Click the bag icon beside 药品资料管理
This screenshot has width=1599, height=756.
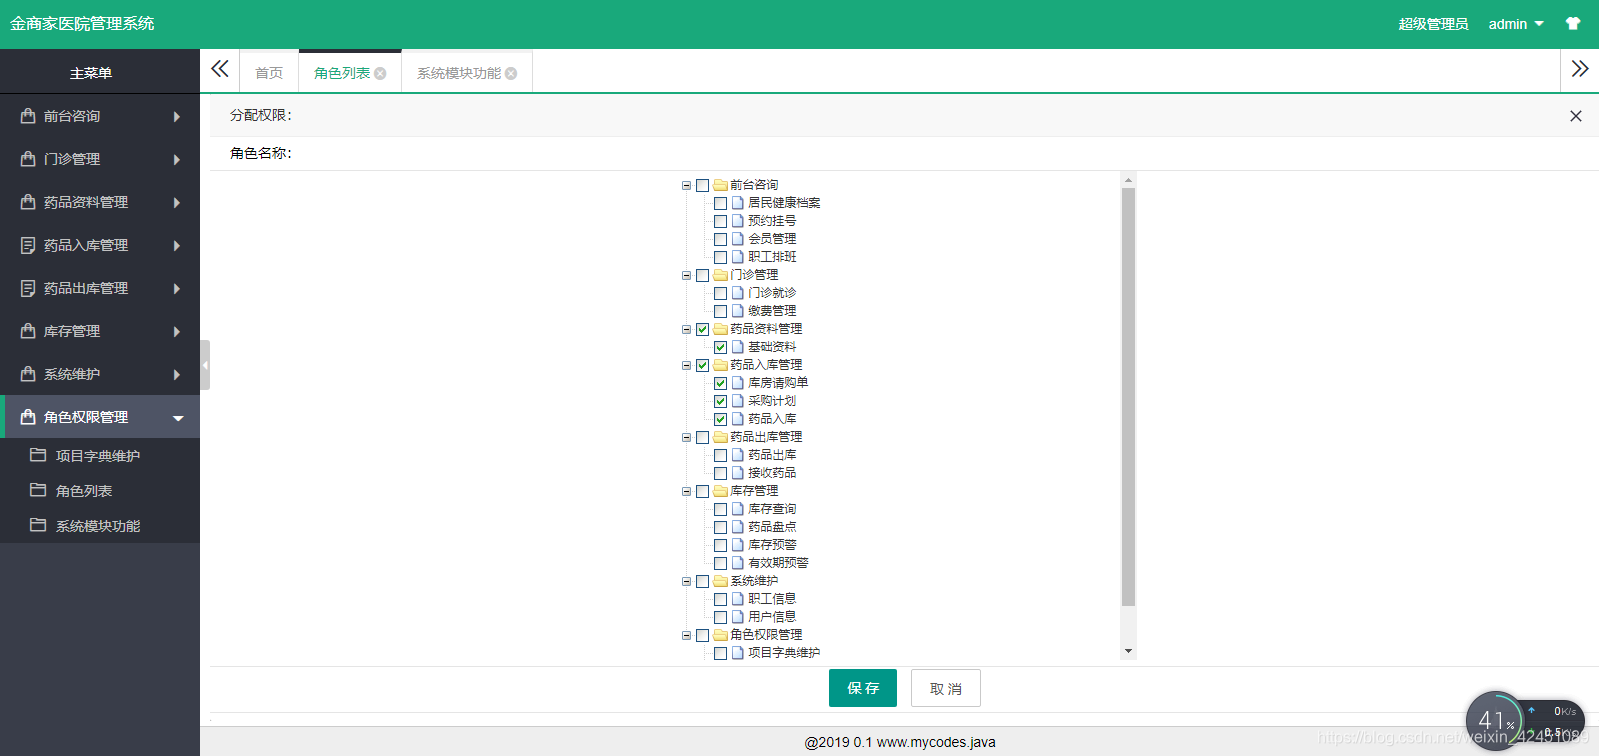[x=28, y=202]
